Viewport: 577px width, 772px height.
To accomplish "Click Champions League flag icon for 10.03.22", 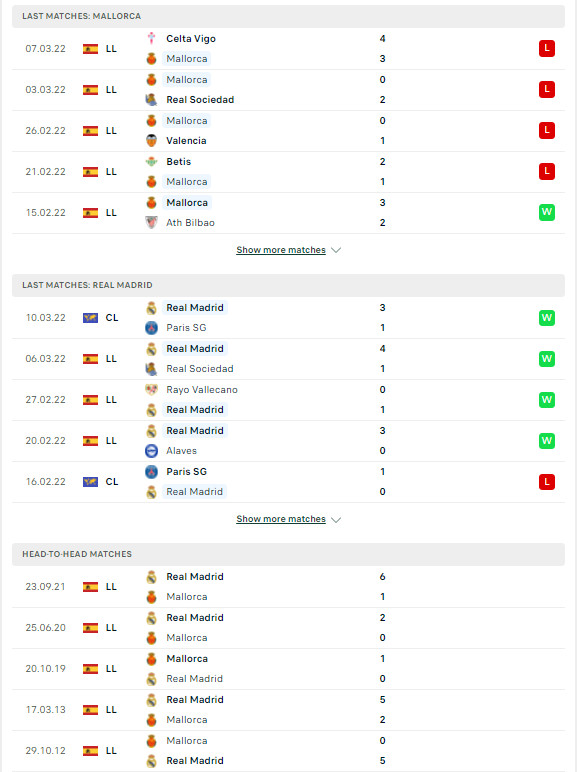I will [90, 318].
